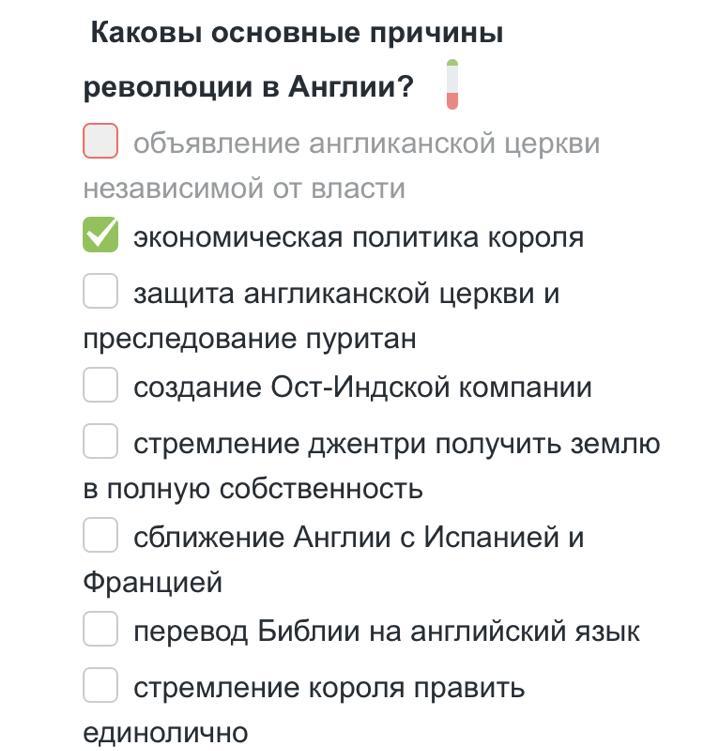This screenshot has width=704, height=751.
Task: Tick the 'перевод Библии на английский язык' checkbox
Action: pyautogui.click(x=100, y=629)
